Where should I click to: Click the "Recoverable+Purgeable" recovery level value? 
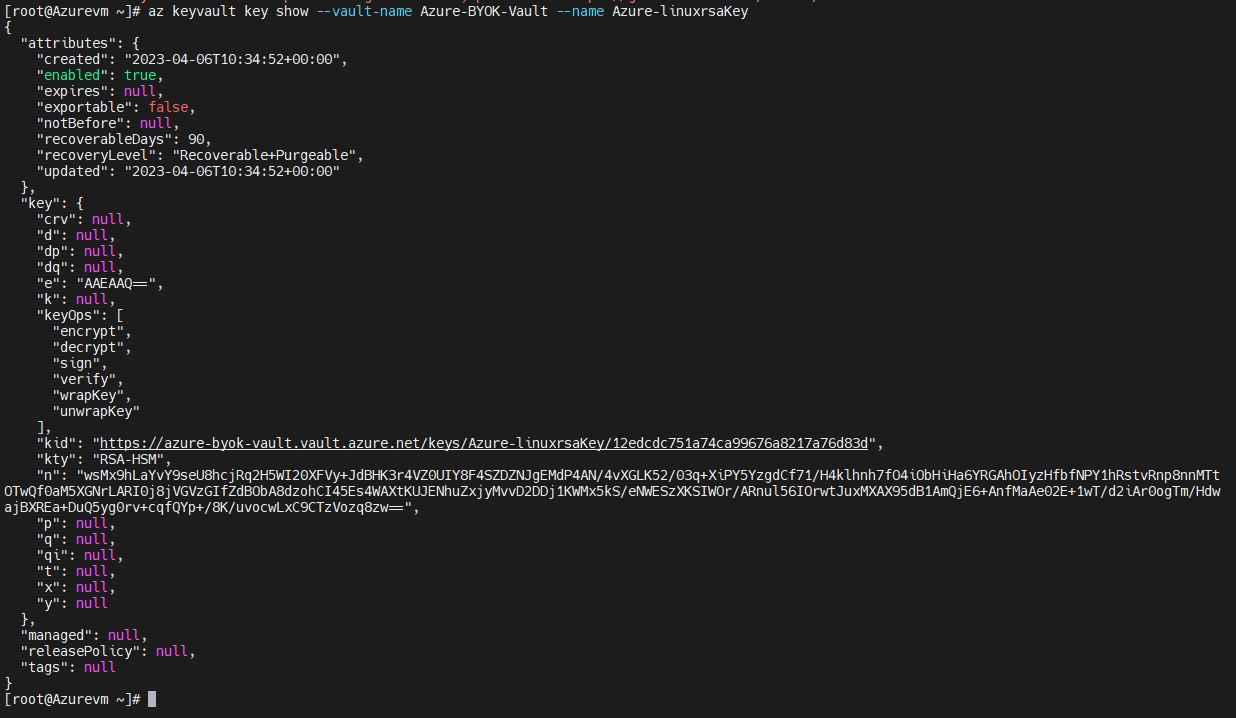click(264, 155)
